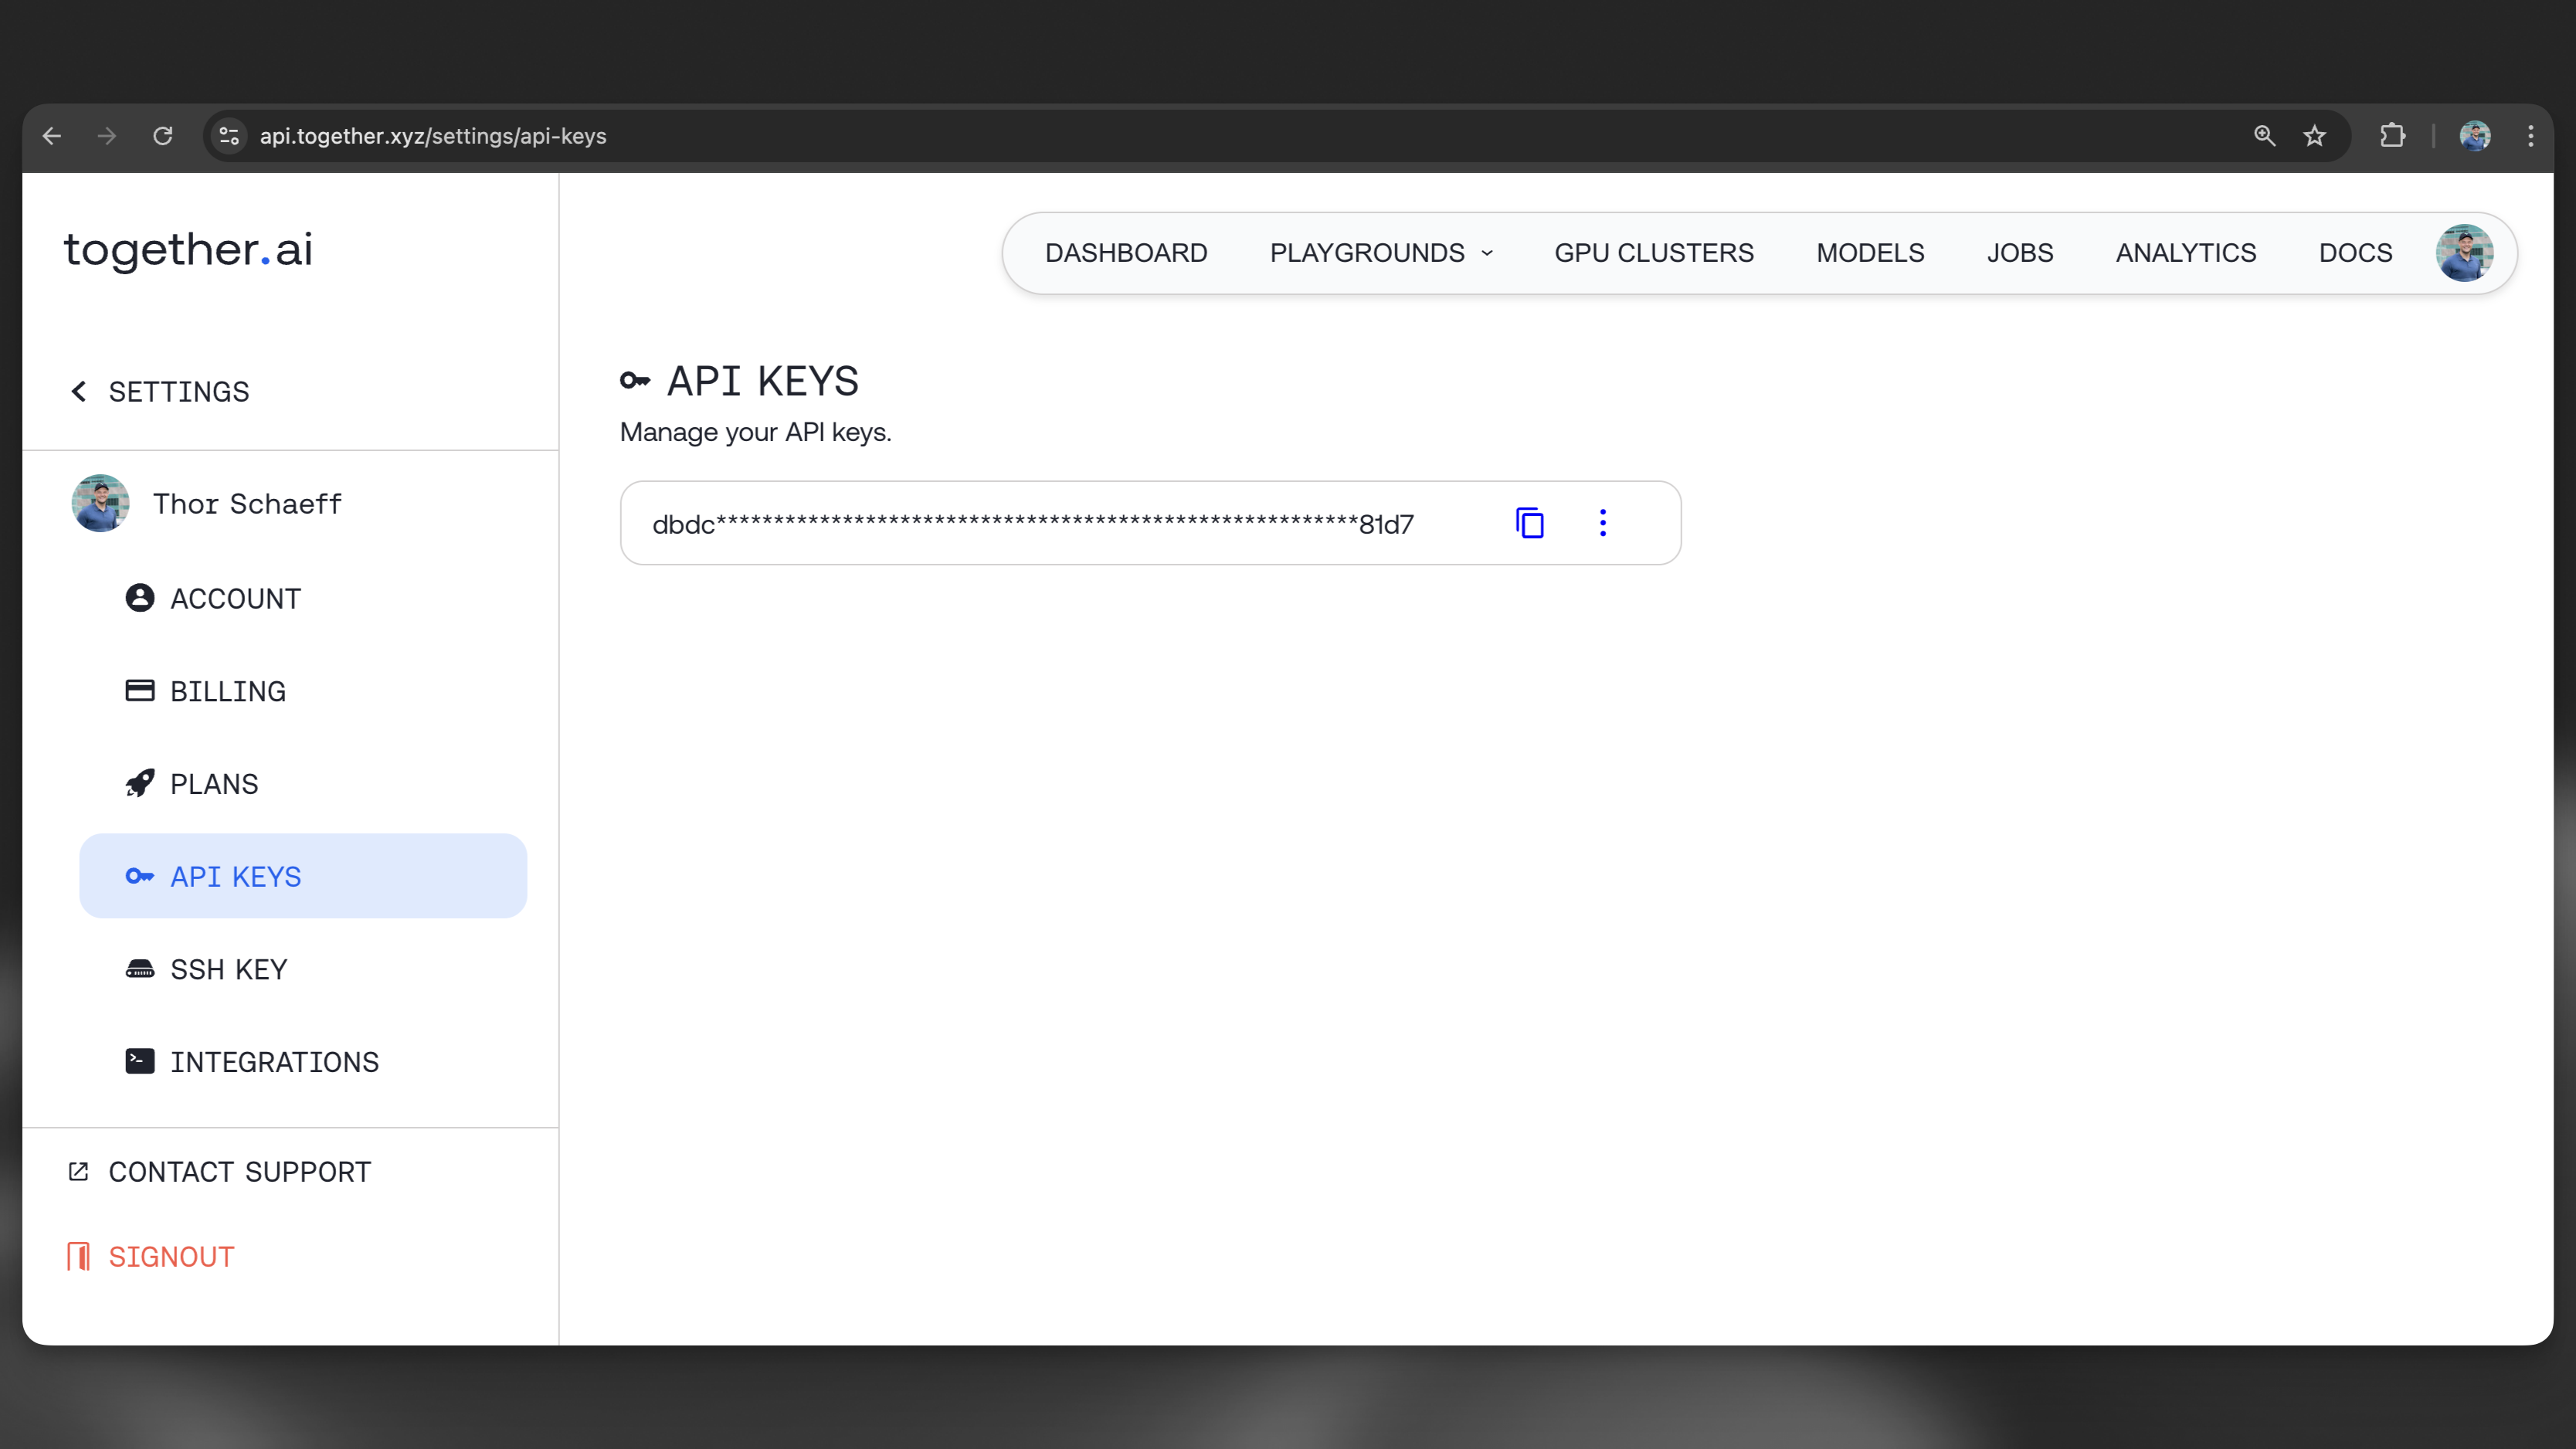The width and height of the screenshot is (2576, 1449).
Task: Expand the Playgrounds dropdown
Action: 1380,253
